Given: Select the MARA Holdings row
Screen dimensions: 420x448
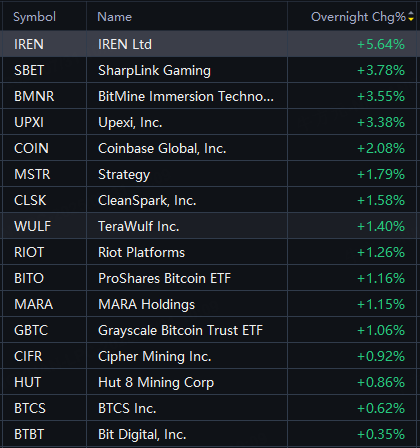Looking at the screenshot, I should (210, 304).
